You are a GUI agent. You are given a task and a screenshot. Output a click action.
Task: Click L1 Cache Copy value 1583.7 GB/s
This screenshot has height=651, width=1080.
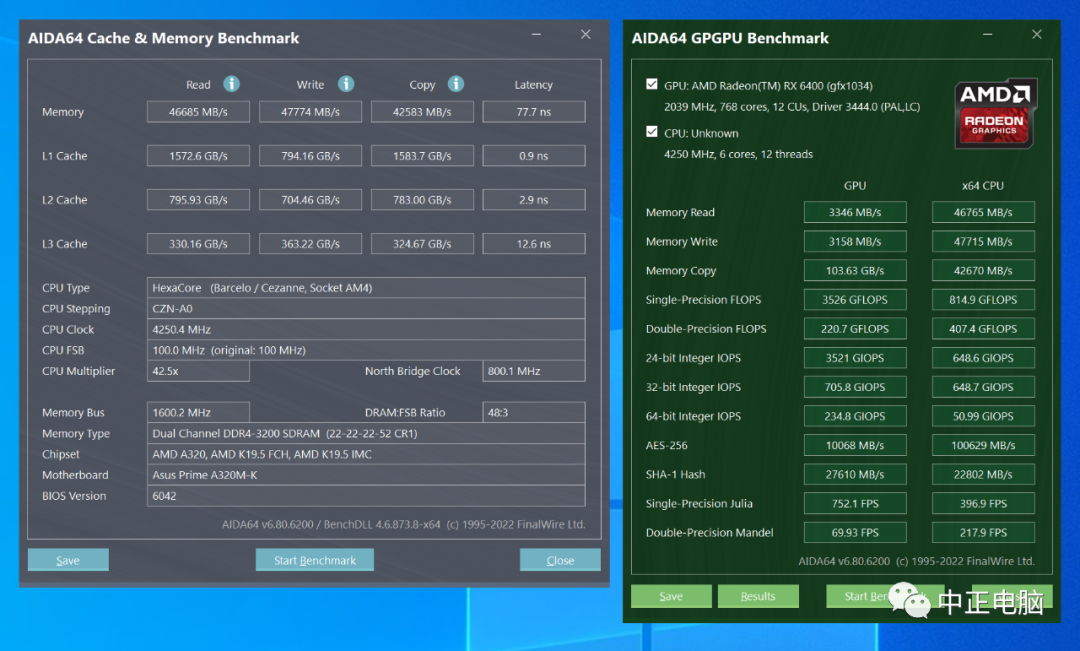[x=422, y=156]
